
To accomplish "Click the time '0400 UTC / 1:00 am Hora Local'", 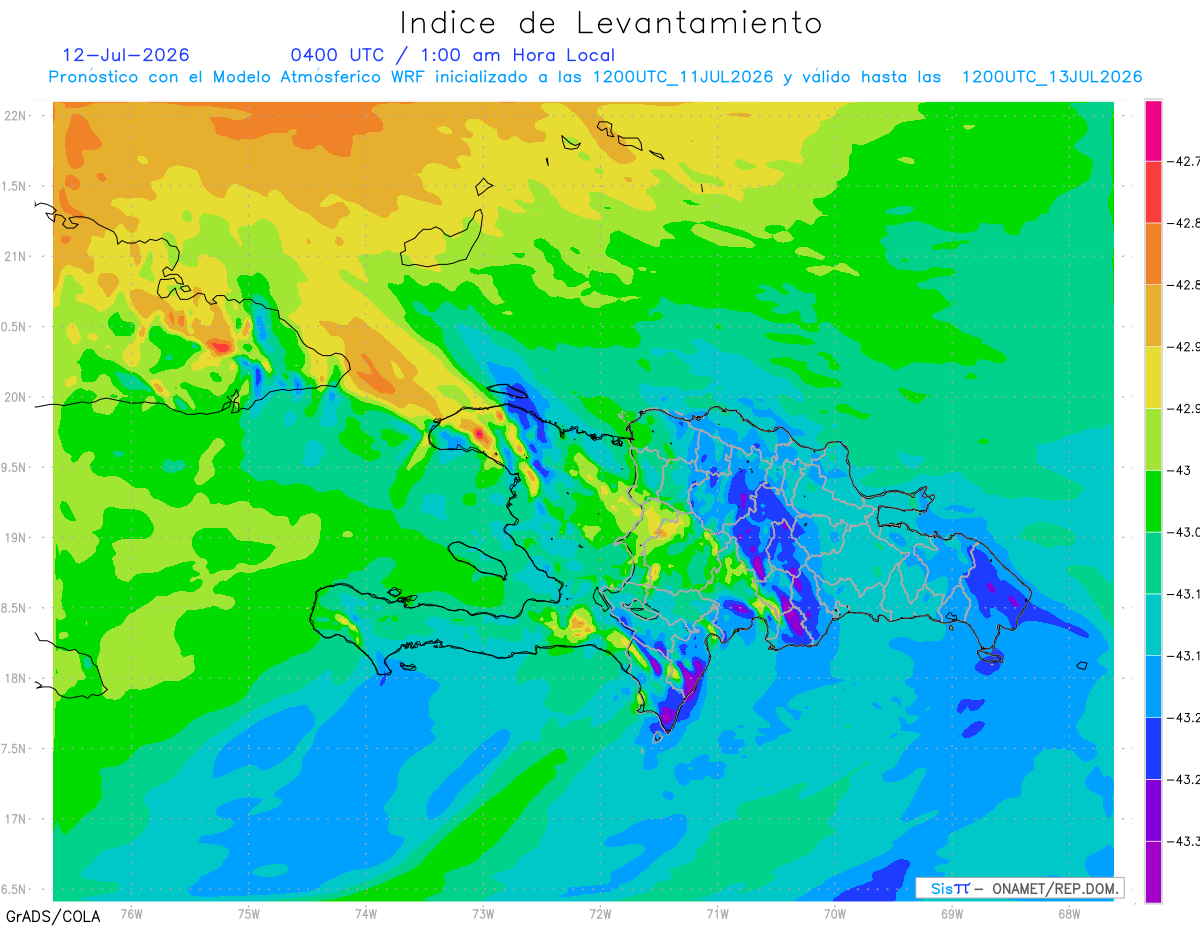I will [x=453, y=55].
